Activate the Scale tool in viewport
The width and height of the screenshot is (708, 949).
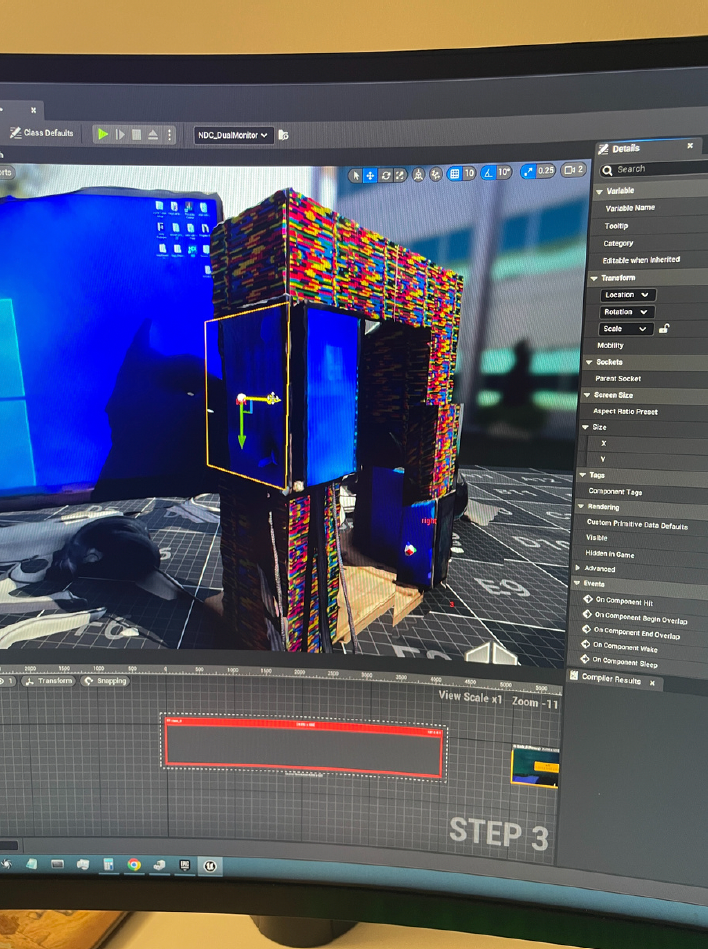click(400, 176)
